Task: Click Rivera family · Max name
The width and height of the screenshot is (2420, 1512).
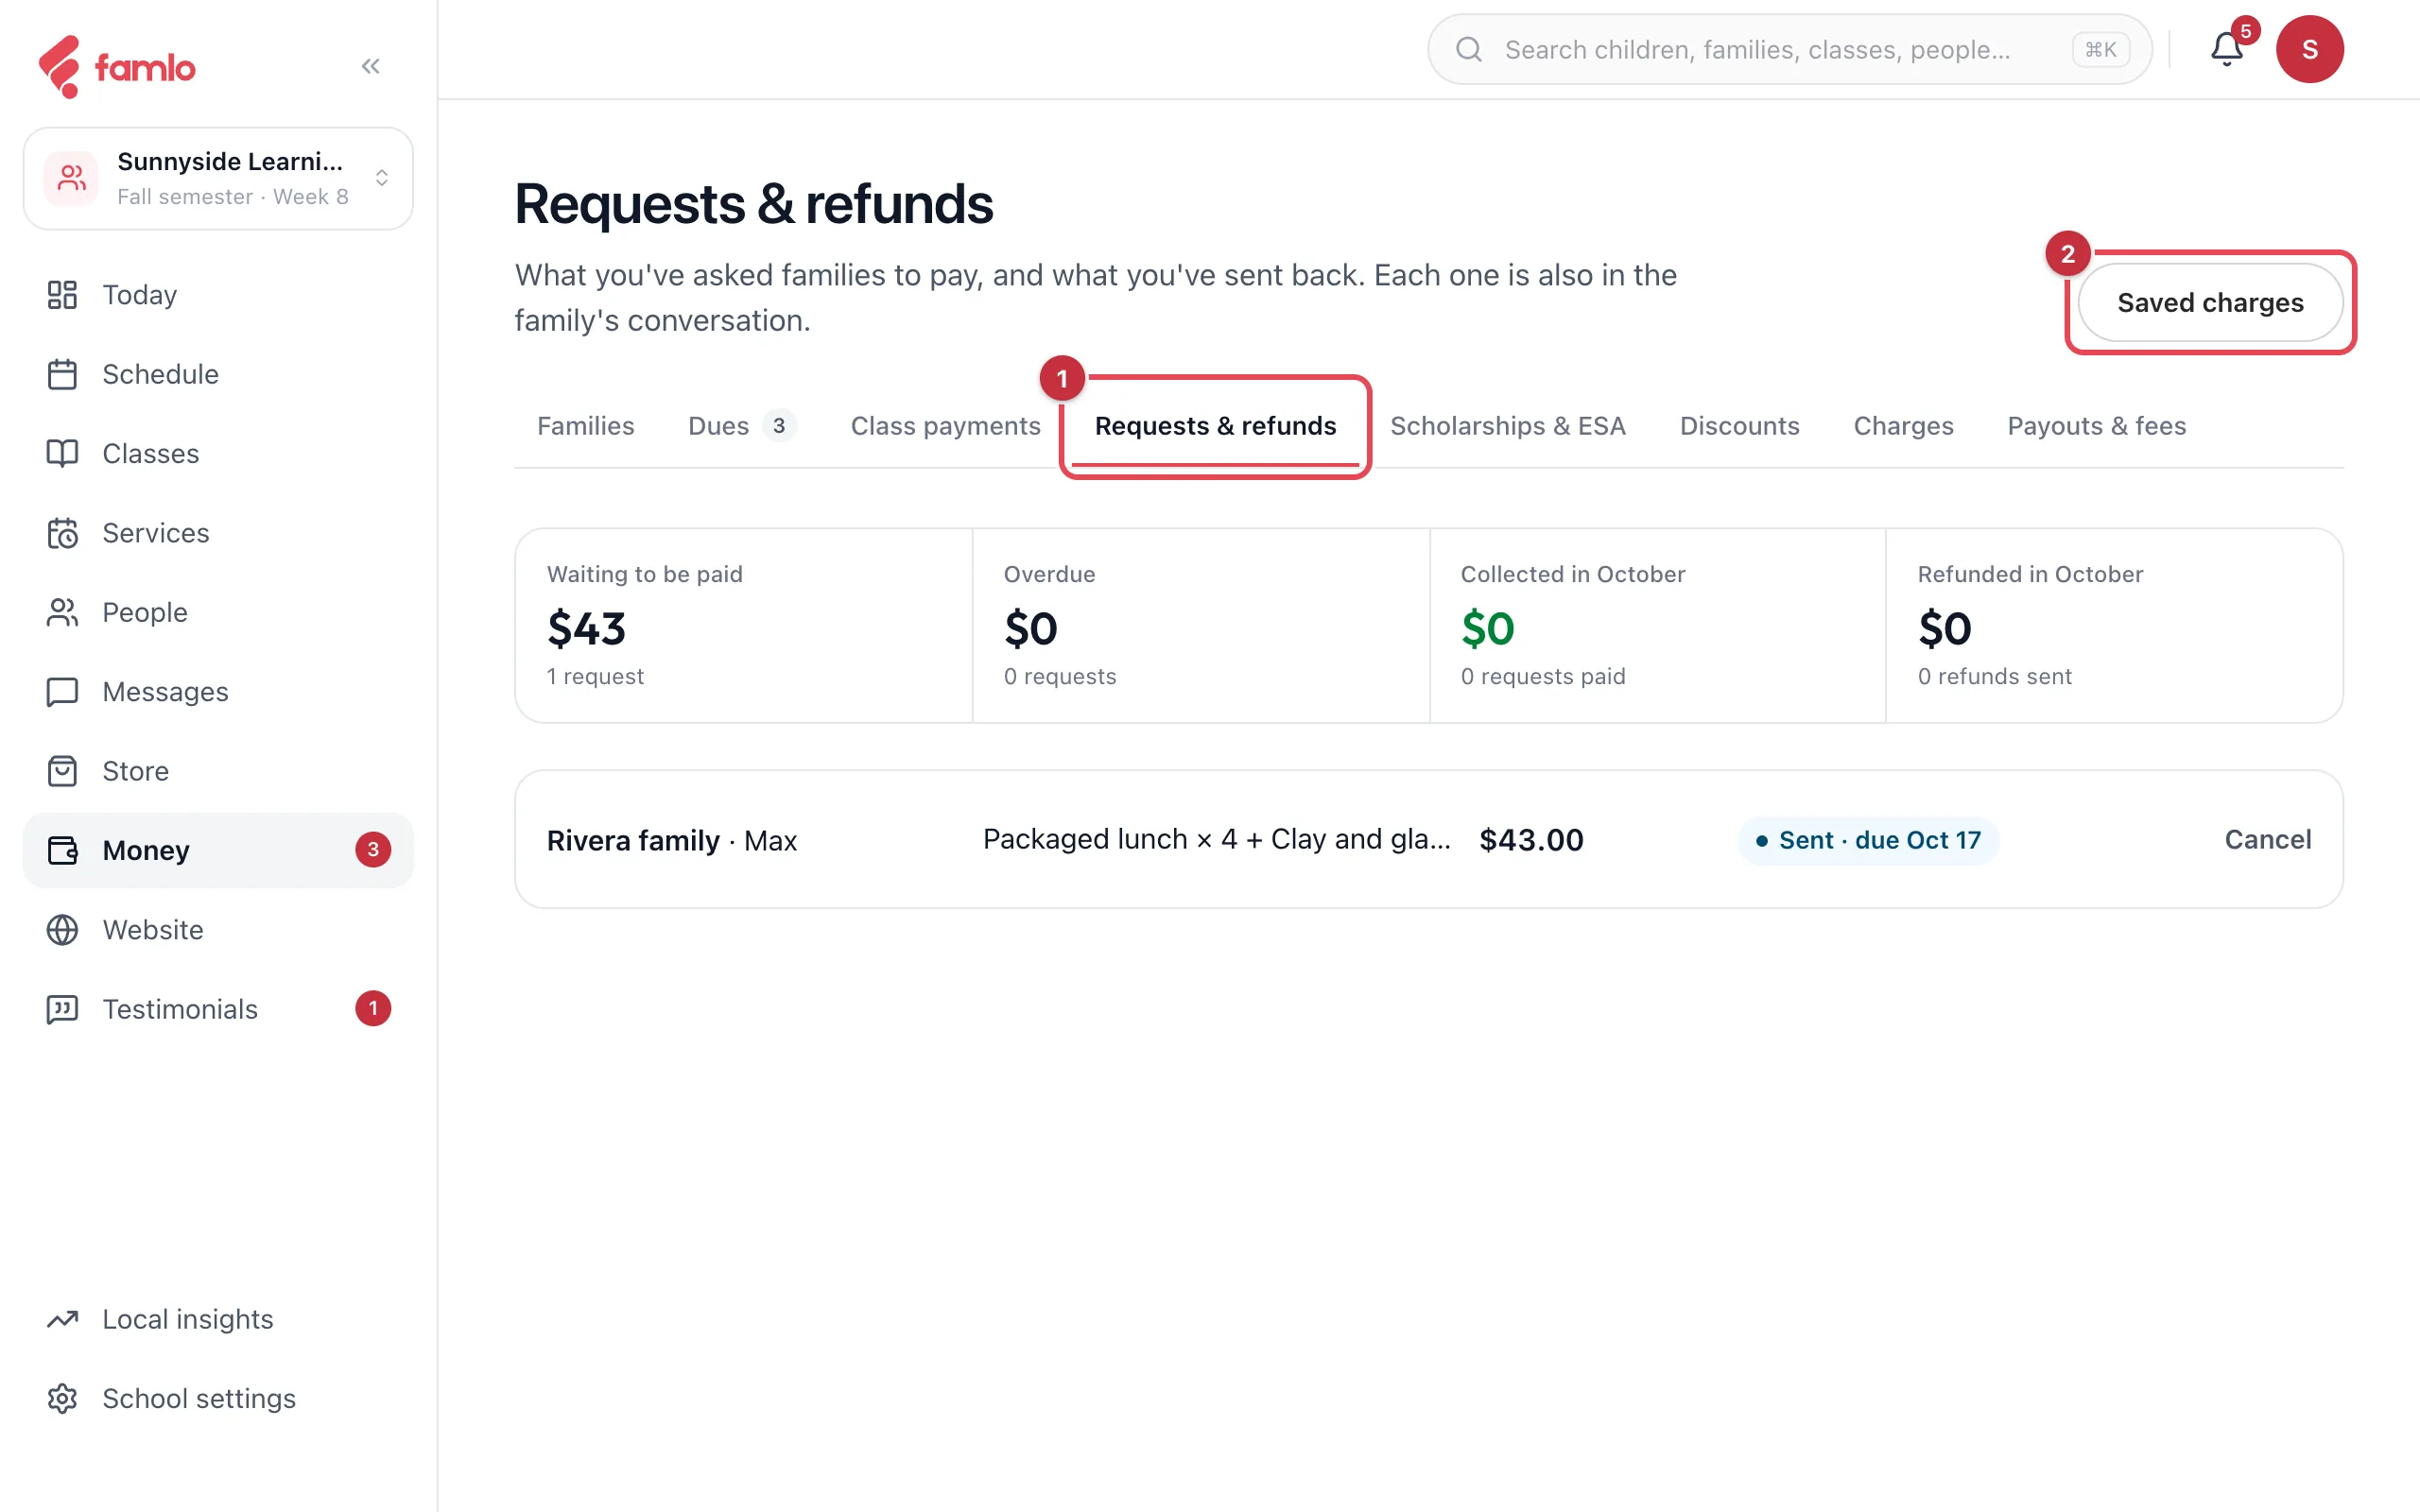Action: click(672, 840)
